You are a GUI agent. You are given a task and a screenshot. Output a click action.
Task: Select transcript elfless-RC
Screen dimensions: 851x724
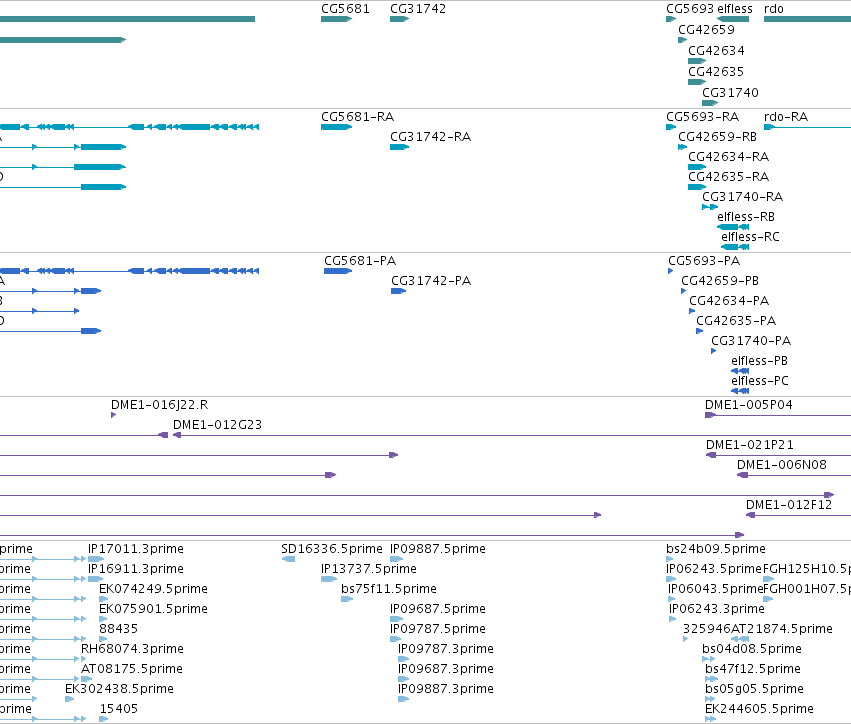coord(735,247)
